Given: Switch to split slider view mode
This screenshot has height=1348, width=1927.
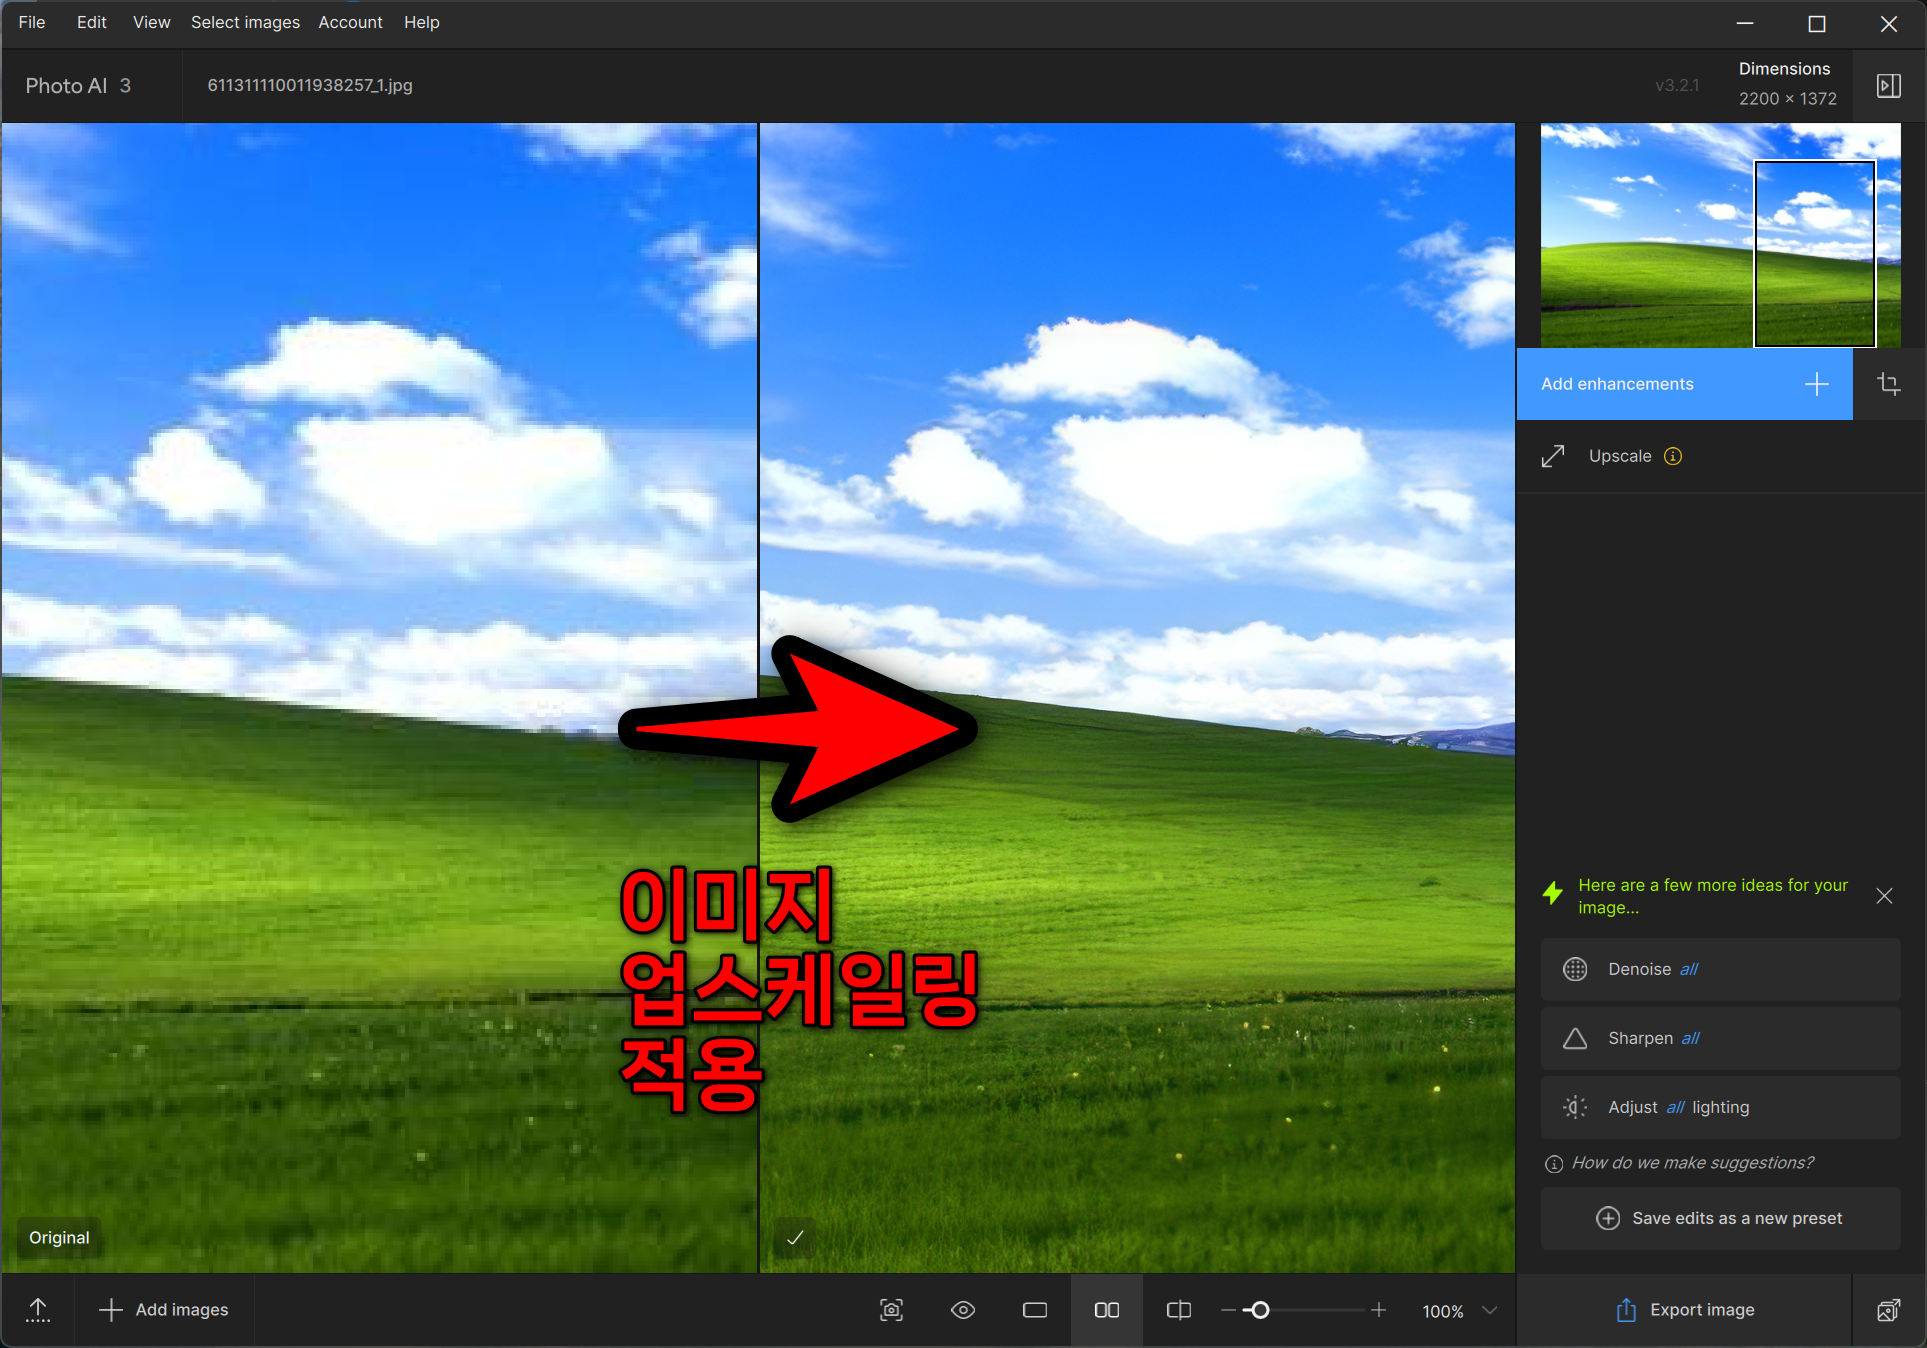Looking at the screenshot, I should [1179, 1310].
